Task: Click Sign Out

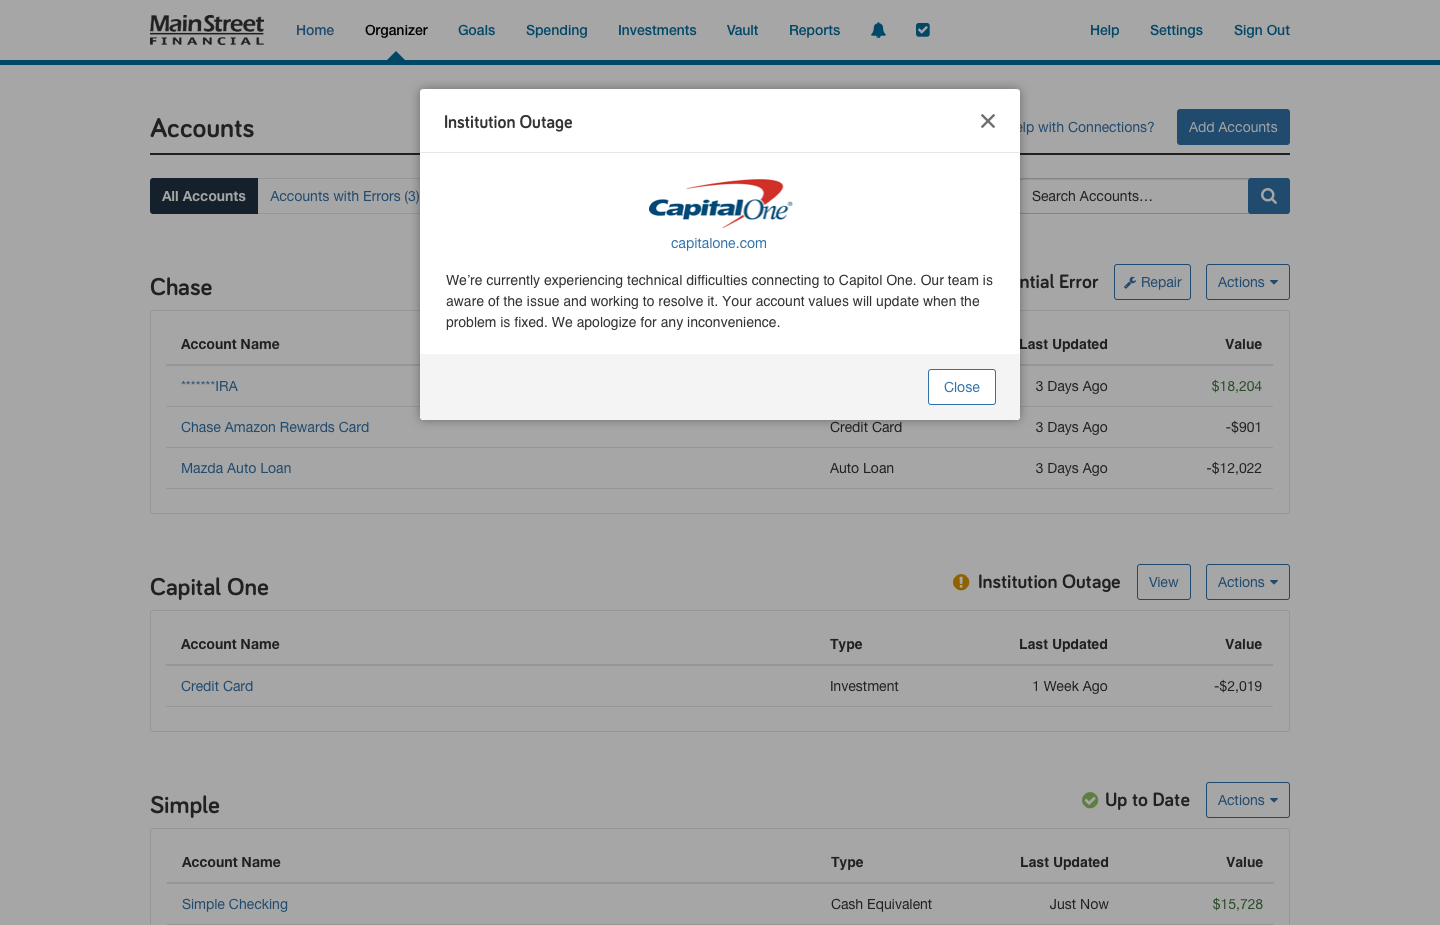Action: (x=1262, y=30)
